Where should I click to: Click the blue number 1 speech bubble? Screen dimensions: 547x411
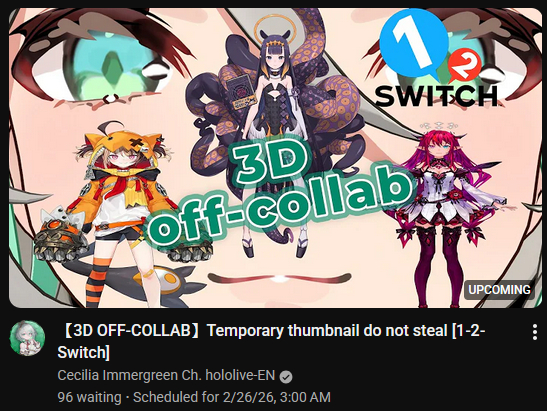(x=413, y=45)
